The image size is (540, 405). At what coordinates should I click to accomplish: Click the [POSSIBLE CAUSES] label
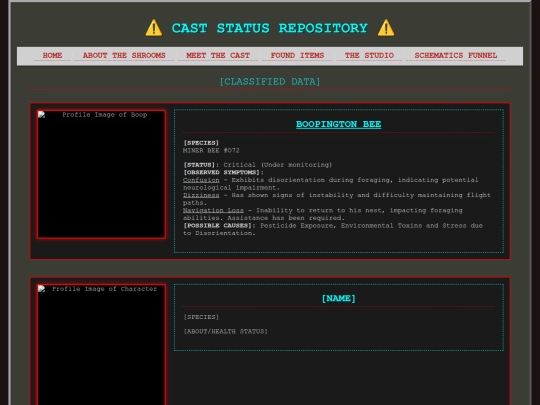pyautogui.click(x=219, y=226)
